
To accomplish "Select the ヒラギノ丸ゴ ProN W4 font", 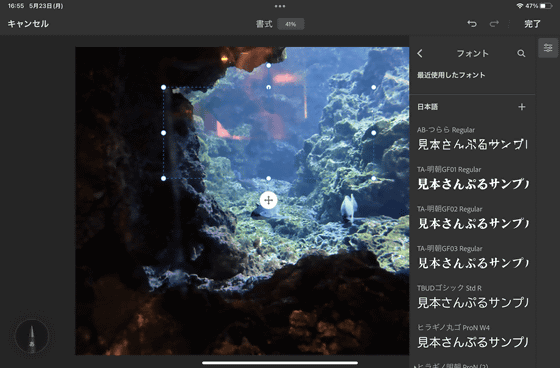I will [472, 337].
